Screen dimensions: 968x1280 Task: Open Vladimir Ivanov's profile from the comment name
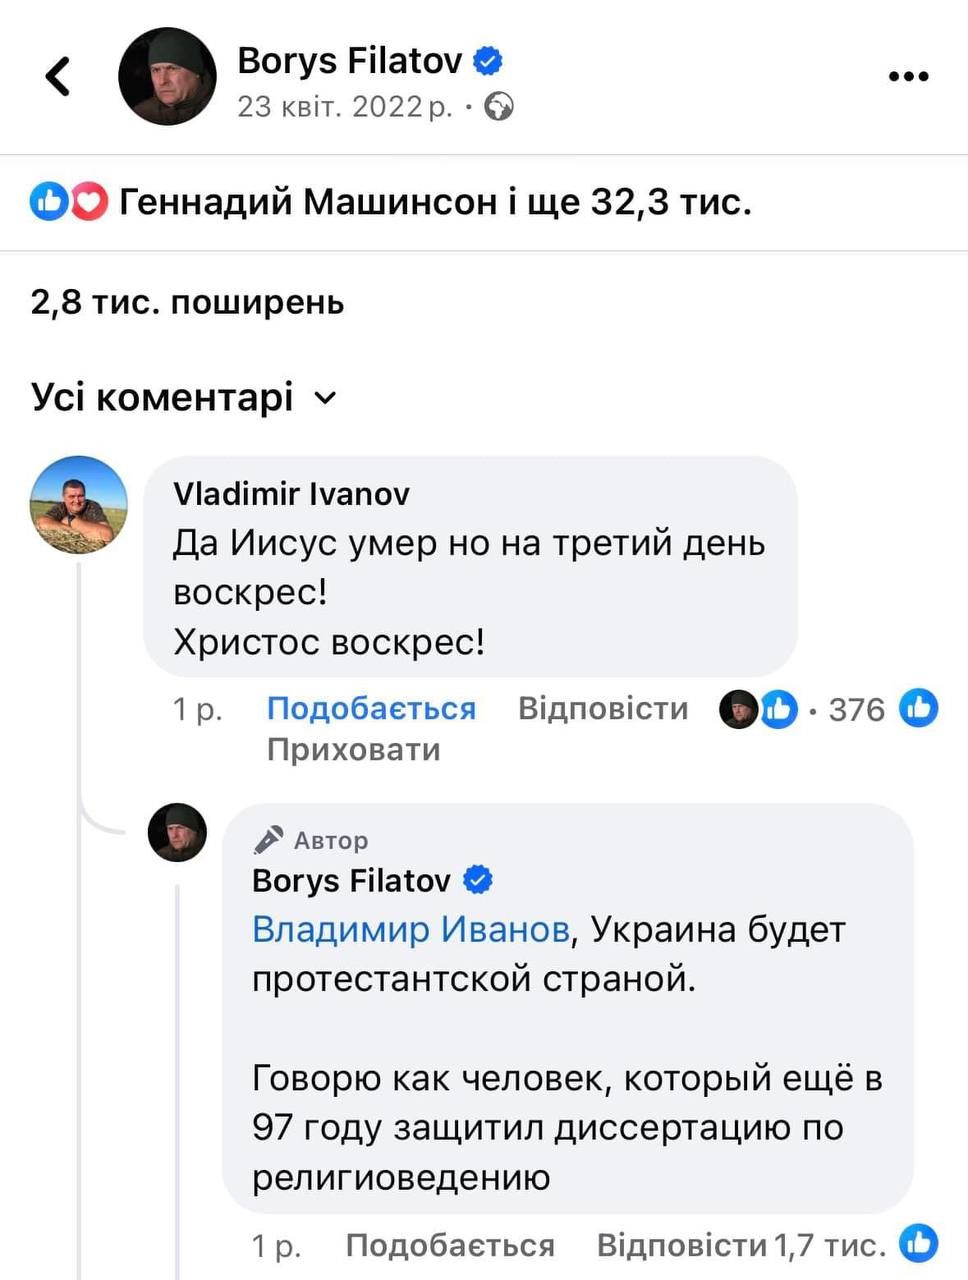click(291, 493)
